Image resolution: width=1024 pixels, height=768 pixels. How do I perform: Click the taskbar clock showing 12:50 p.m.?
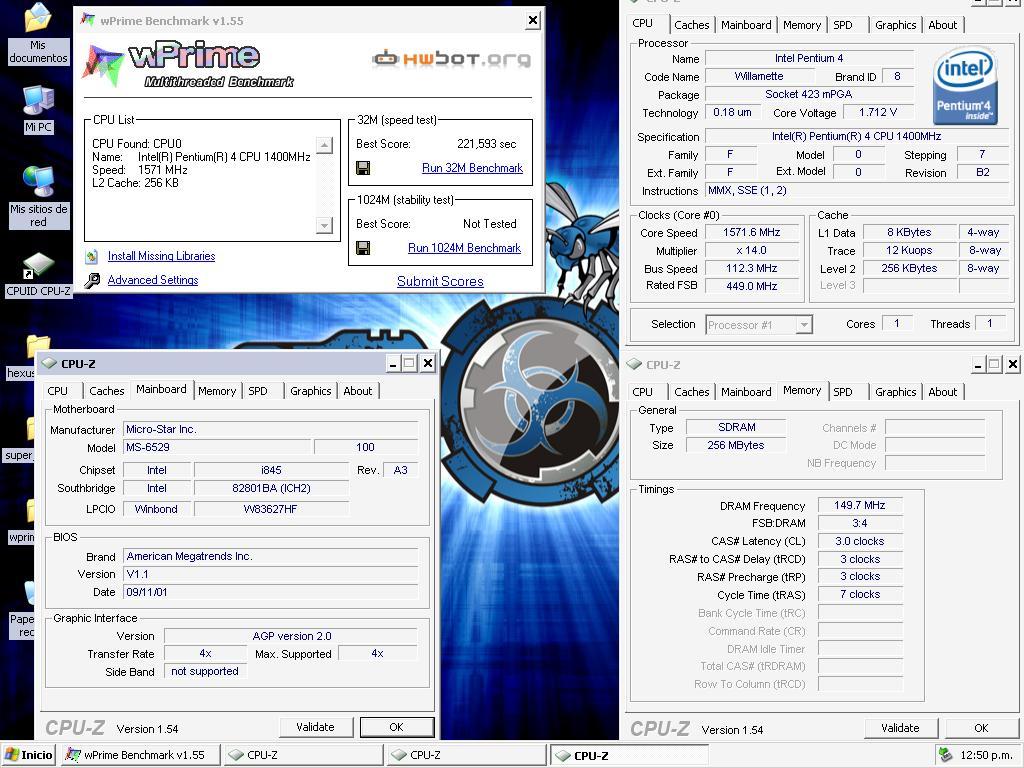tap(986, 755)
